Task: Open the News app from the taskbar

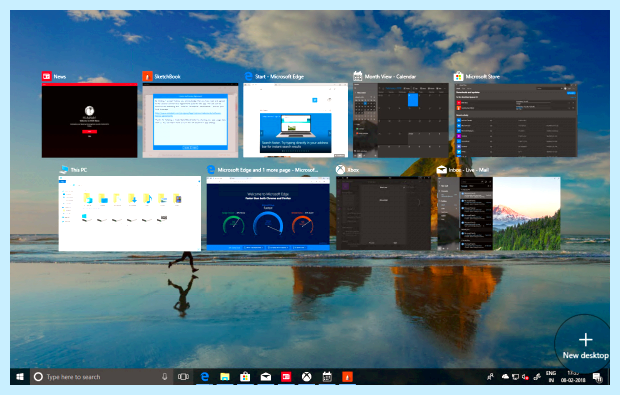Action: [x=286, y=377]
